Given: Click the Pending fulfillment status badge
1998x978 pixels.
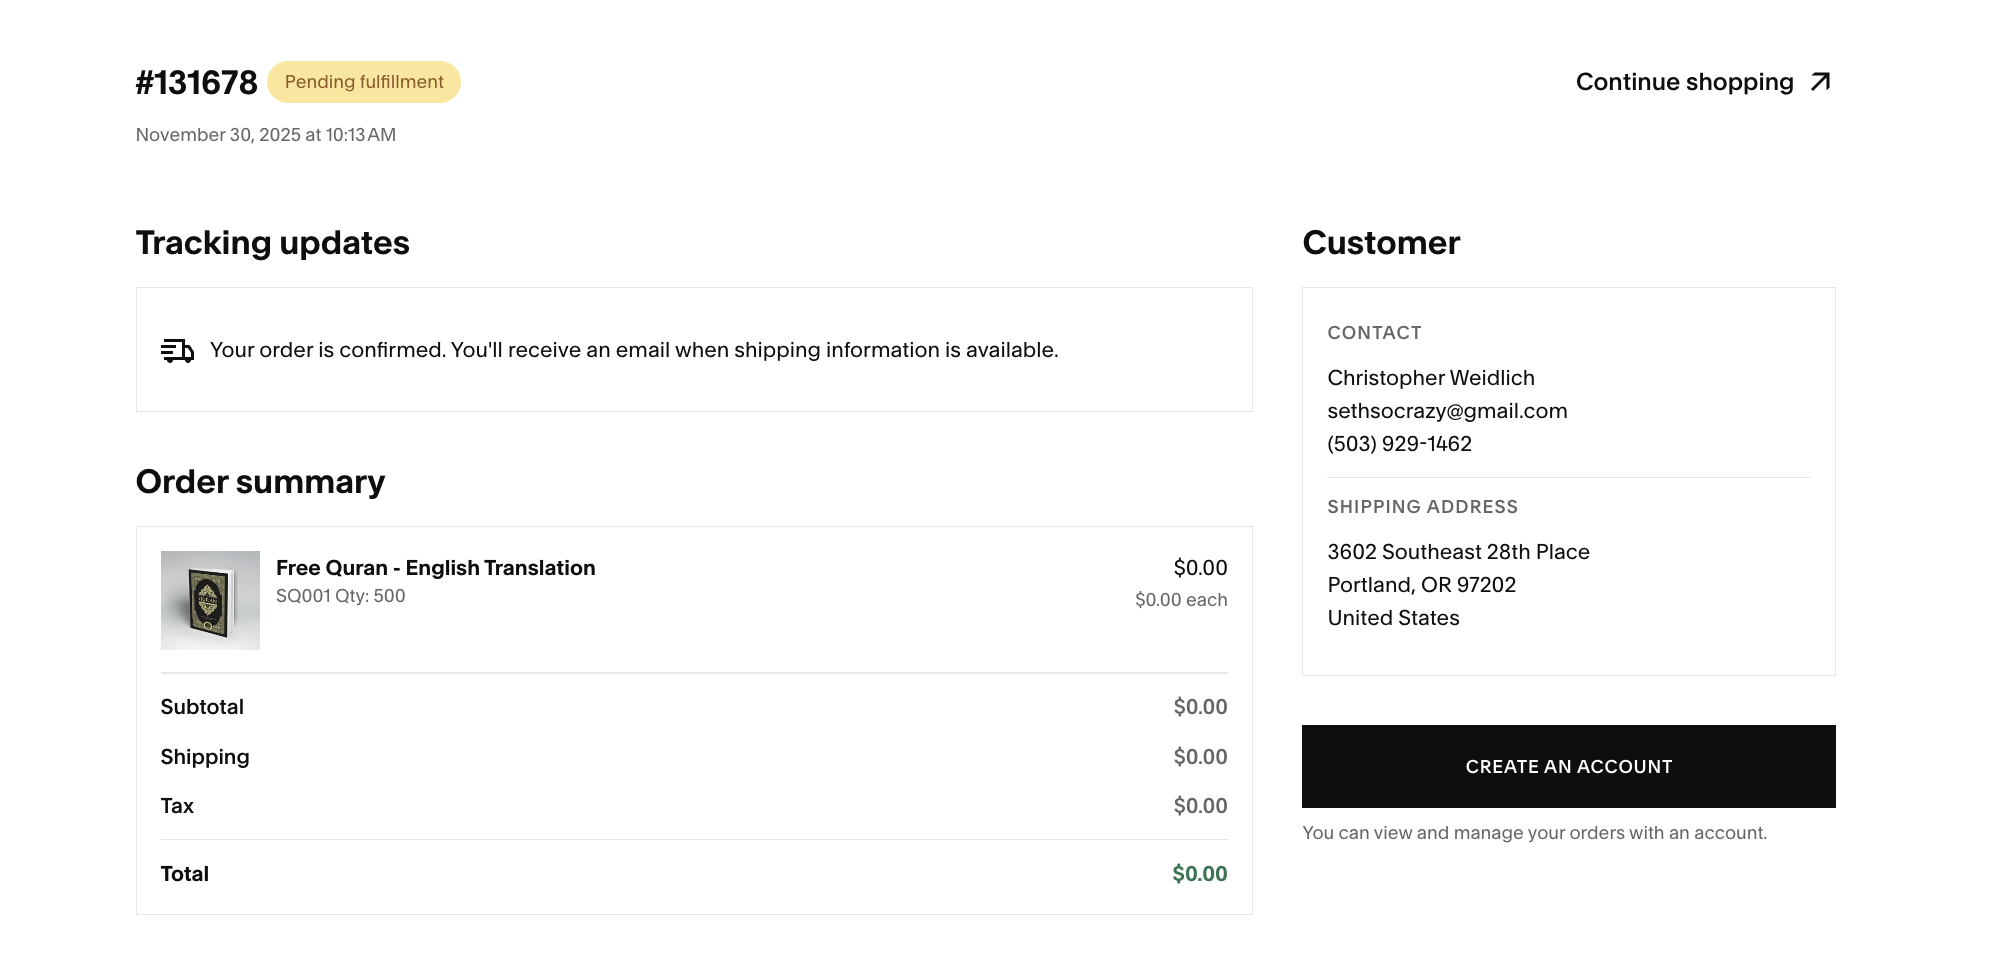Looking at the screenshot, I should (x=364, y=82).
